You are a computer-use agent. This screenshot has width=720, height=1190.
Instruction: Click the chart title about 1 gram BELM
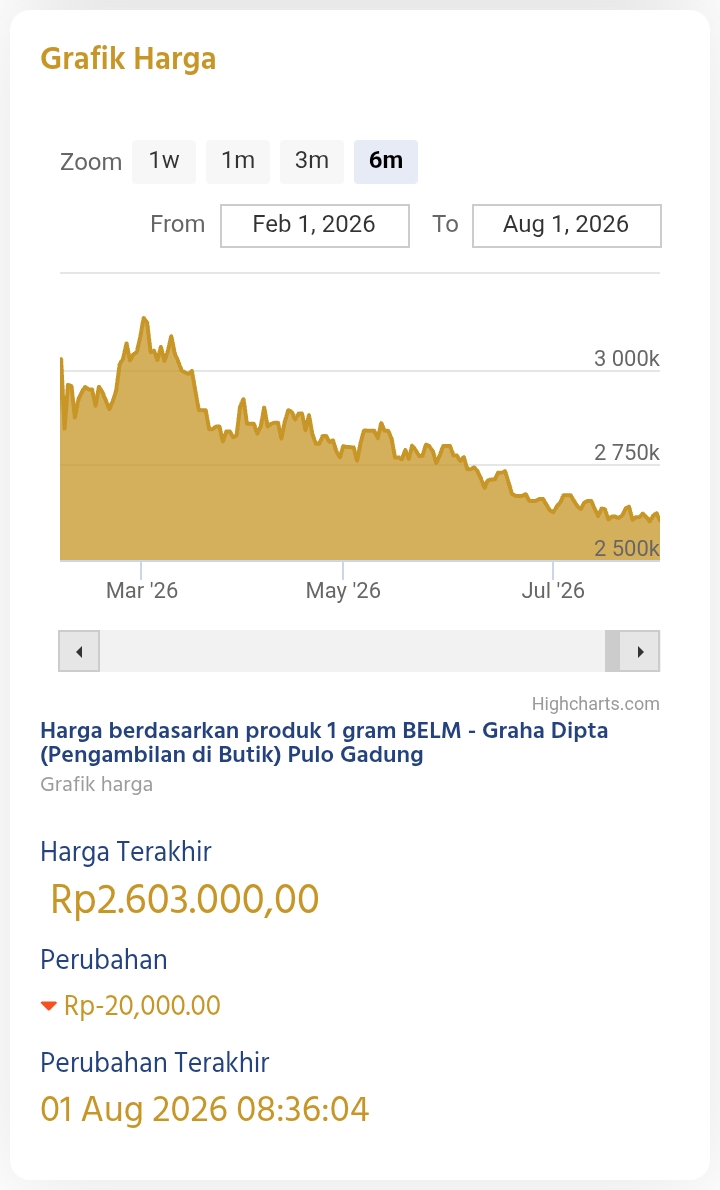pos(324,742)
